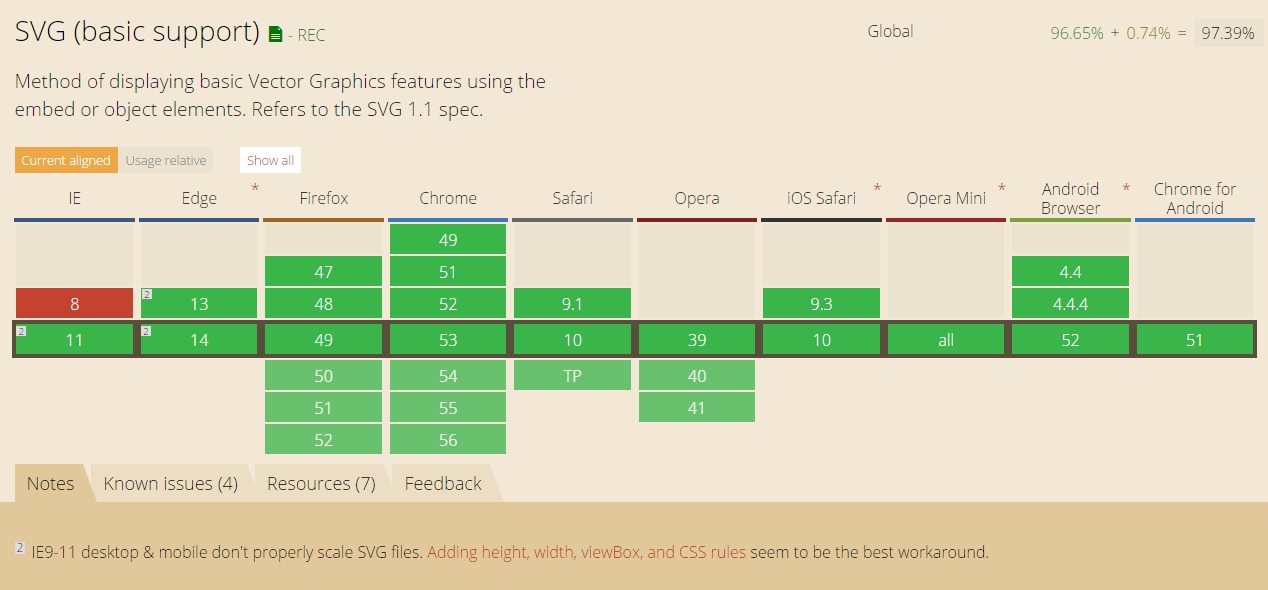Click the asterisk beside Opera Mini

[1001, 188]
